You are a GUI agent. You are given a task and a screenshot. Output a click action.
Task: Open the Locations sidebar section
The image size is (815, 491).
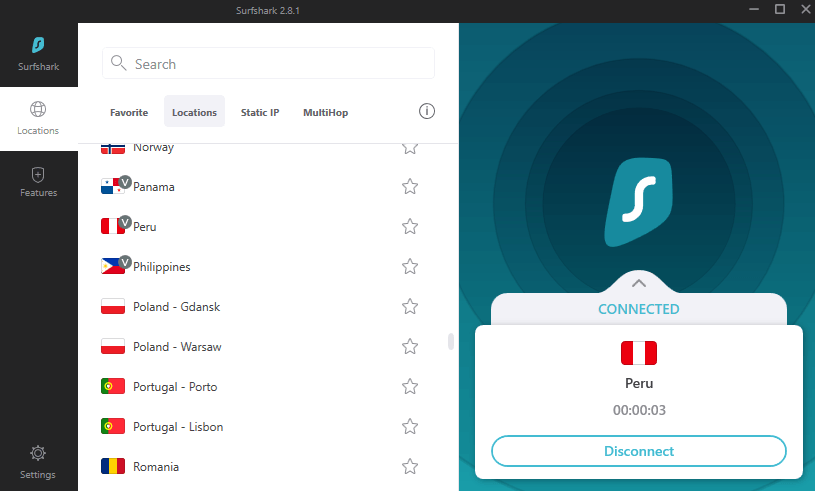click(38, 119)
